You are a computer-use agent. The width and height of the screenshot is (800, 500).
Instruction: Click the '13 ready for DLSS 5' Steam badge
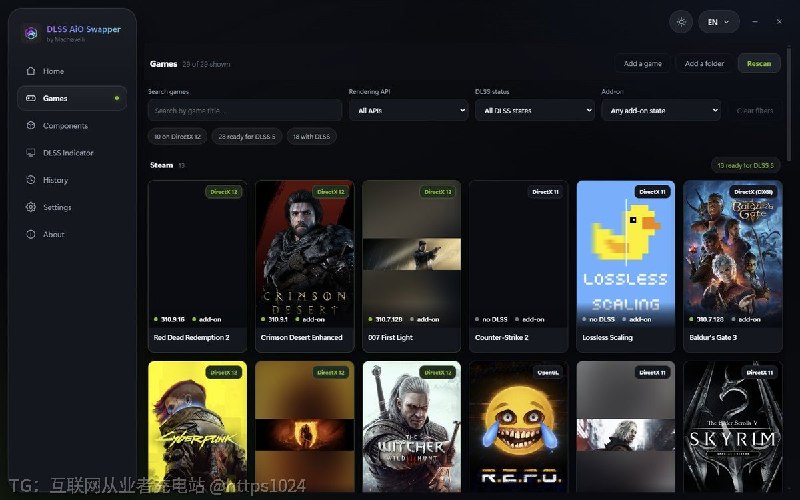(x=745, y=165)
